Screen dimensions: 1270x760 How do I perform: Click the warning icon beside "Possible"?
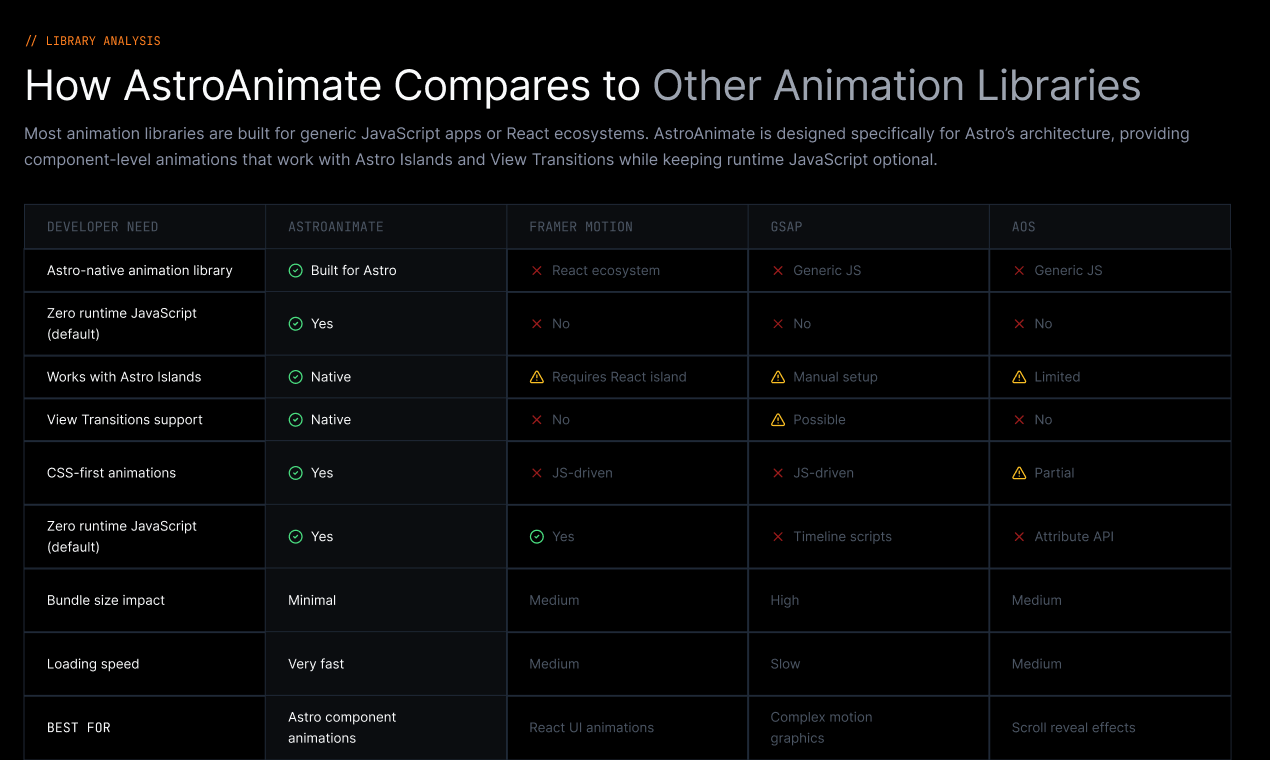click(x=778, y=420)
